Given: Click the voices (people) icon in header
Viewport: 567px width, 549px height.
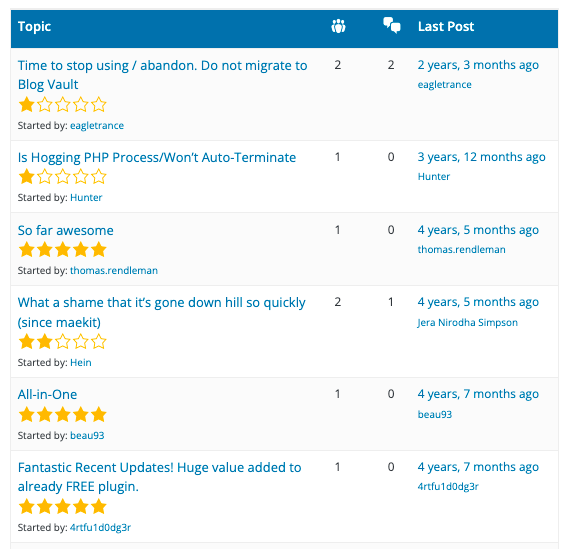Looking at the screenshot, I should point(338,26).
